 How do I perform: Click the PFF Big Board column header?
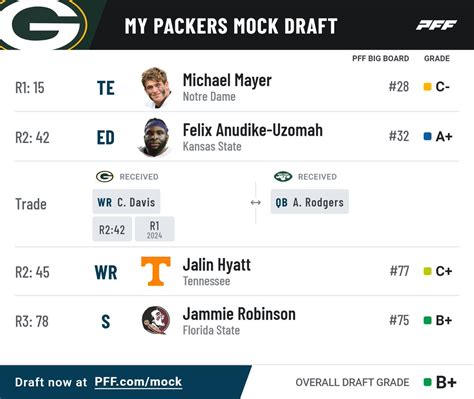pyautogui.click(x=381, y=58)
